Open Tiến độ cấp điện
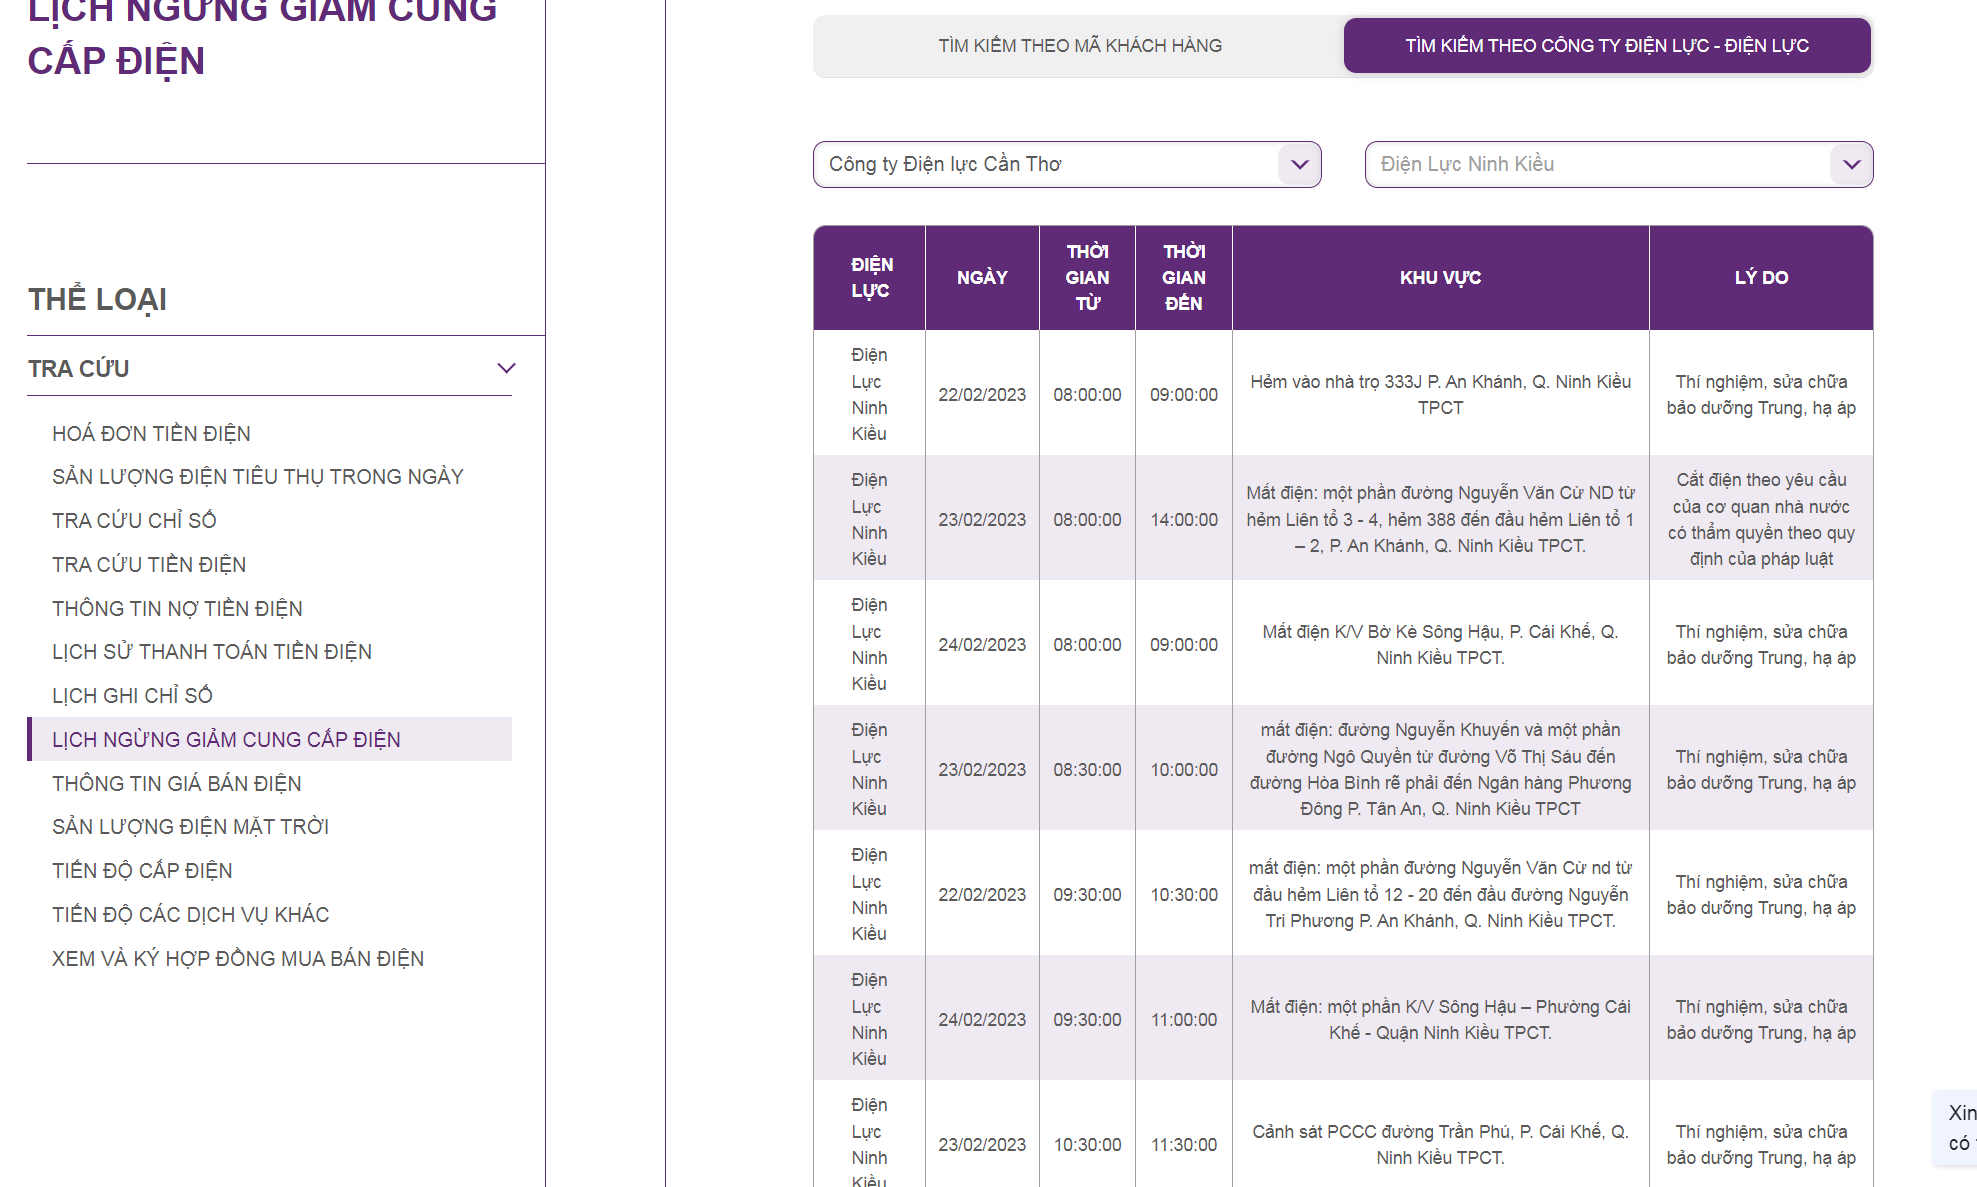The height and width of the screenshot is (1187, 1977). (142, 871)
